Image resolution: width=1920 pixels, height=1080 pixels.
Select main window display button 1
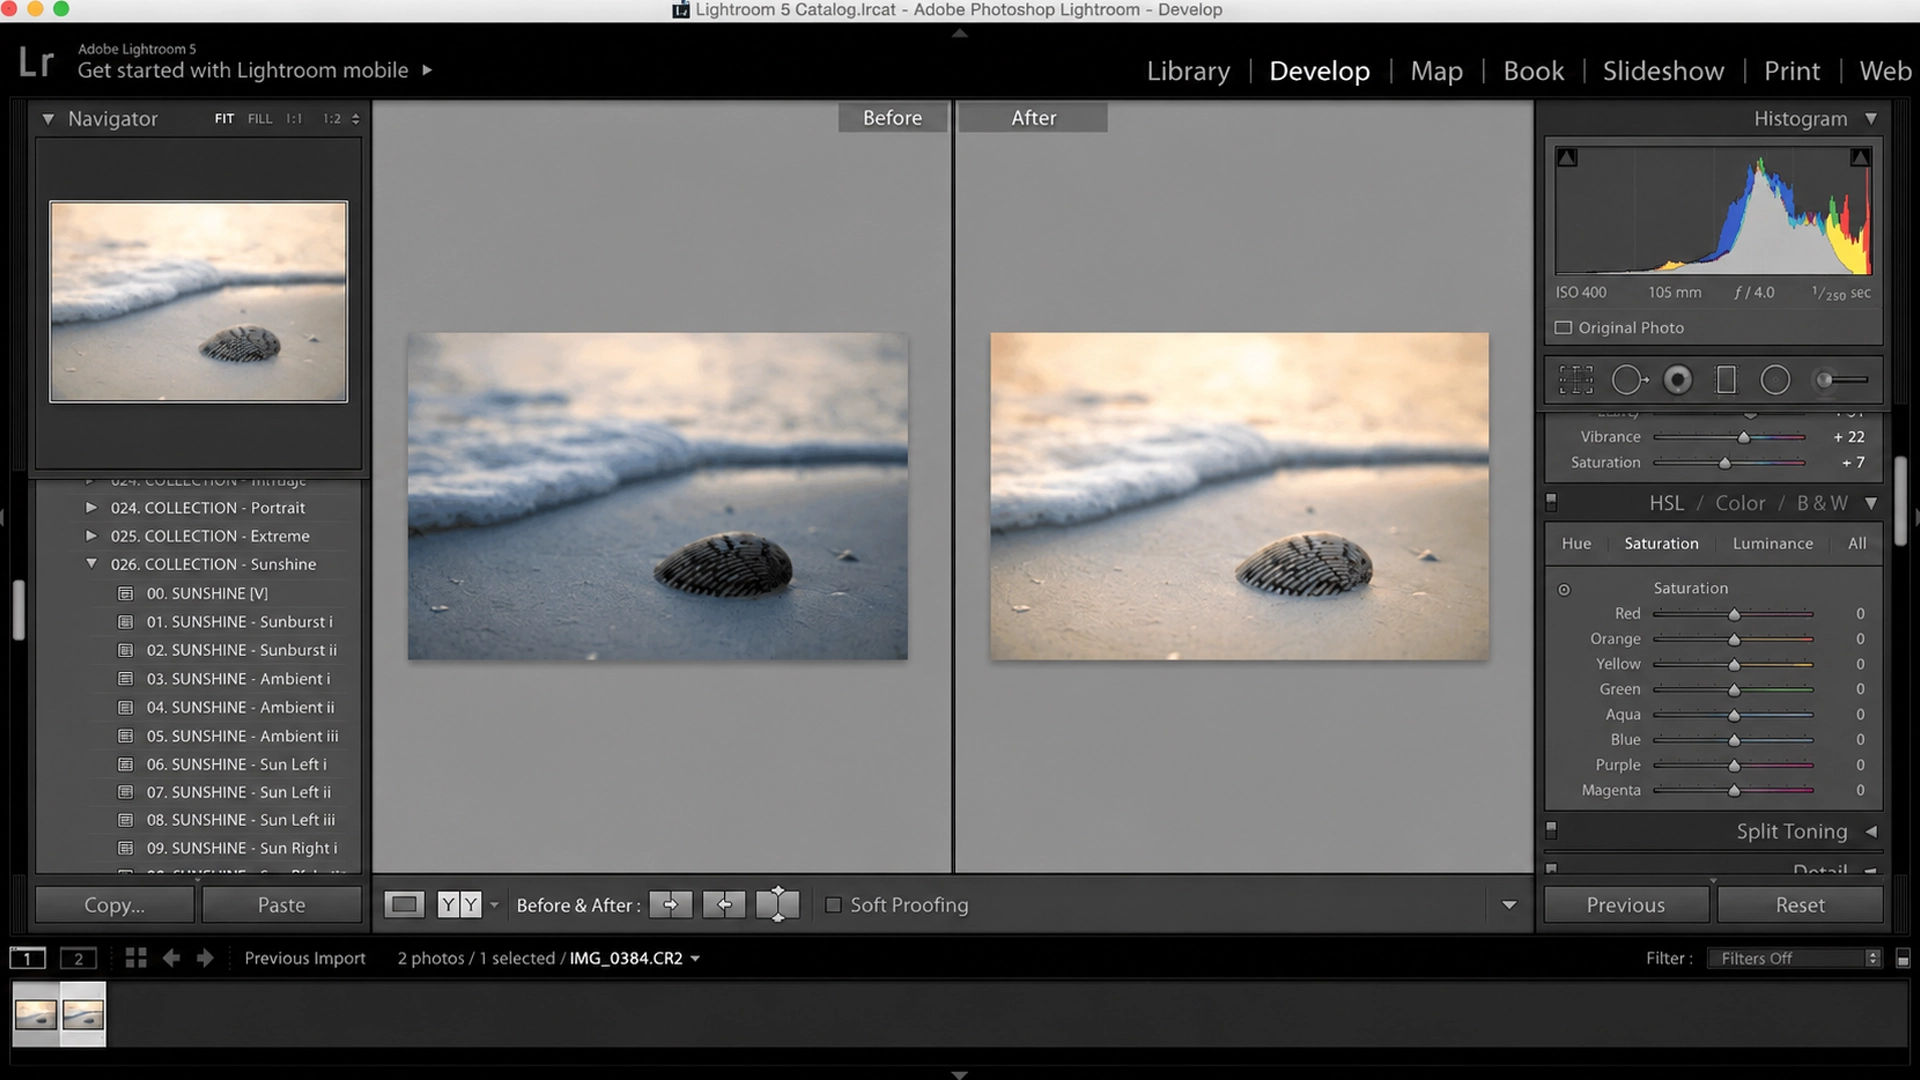27,958
